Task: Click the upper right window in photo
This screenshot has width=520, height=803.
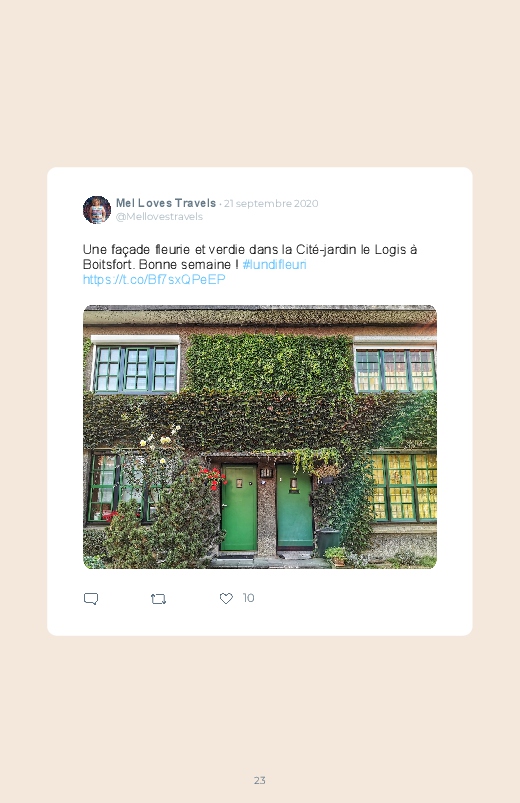Action: tap(396, 371)
